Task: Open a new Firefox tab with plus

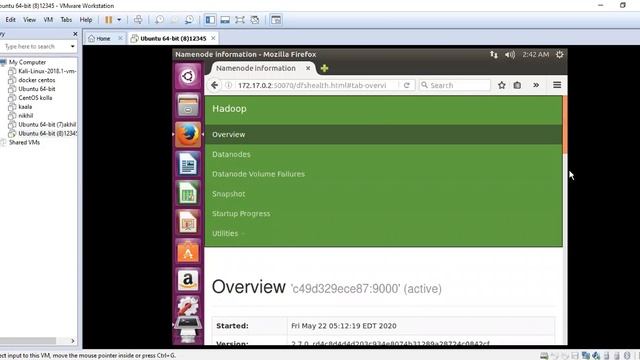Action: tap(324, 68)
